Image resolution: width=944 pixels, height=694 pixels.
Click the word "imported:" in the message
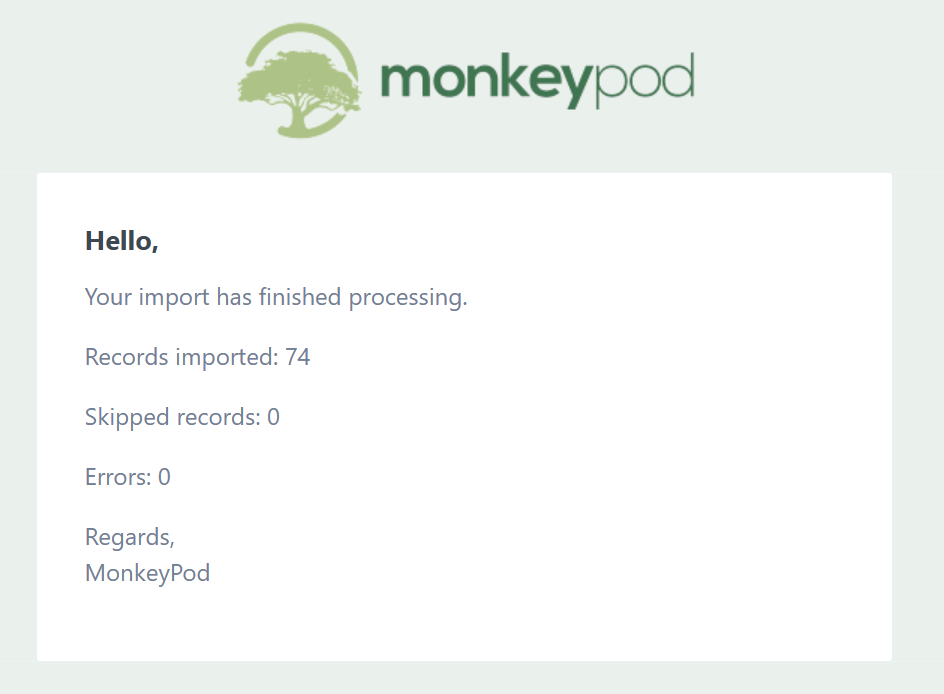pos(226,358)
